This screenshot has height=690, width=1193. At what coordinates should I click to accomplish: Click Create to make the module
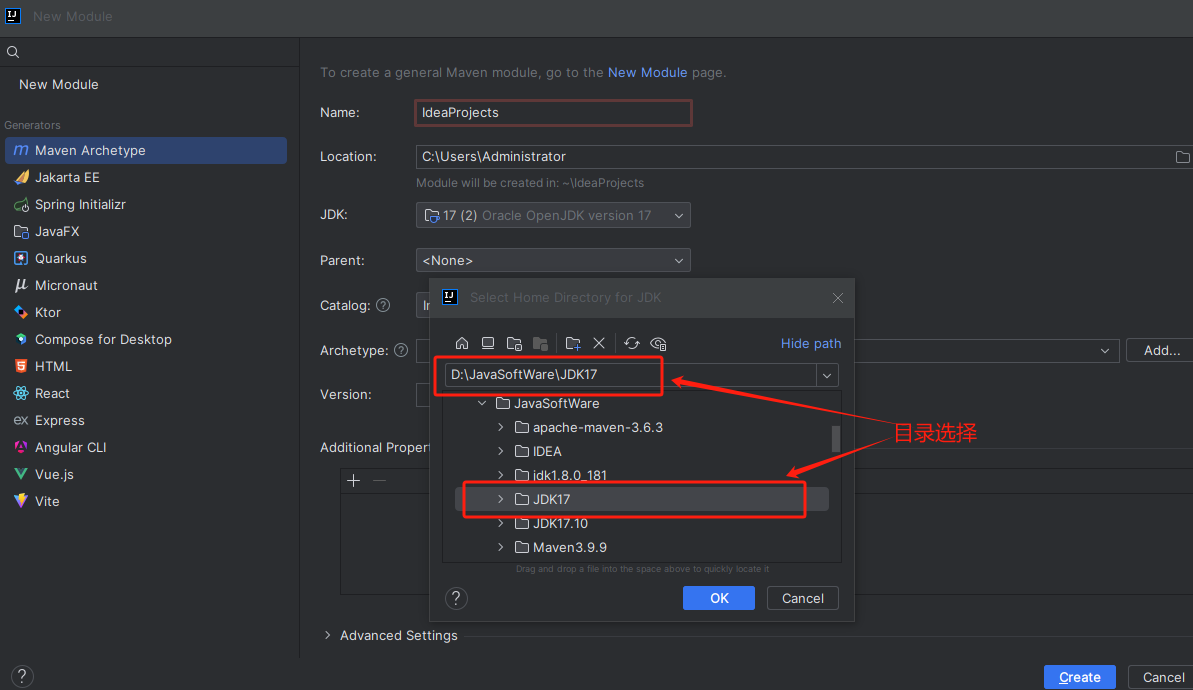(1080, 677)
